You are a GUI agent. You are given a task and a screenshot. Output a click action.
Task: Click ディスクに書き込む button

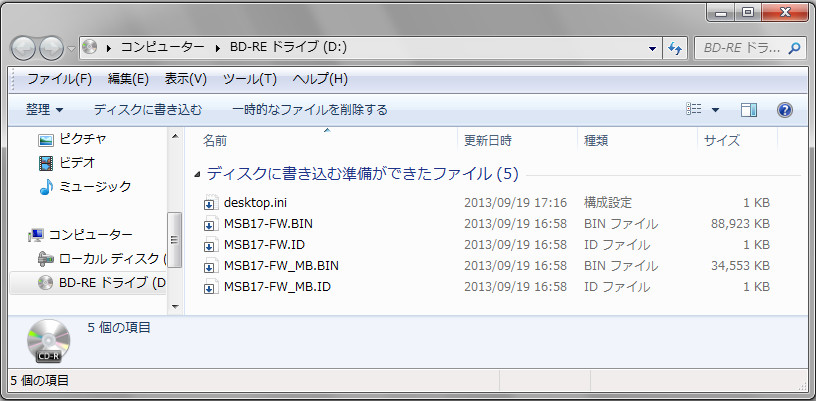[x=148, y=109]
